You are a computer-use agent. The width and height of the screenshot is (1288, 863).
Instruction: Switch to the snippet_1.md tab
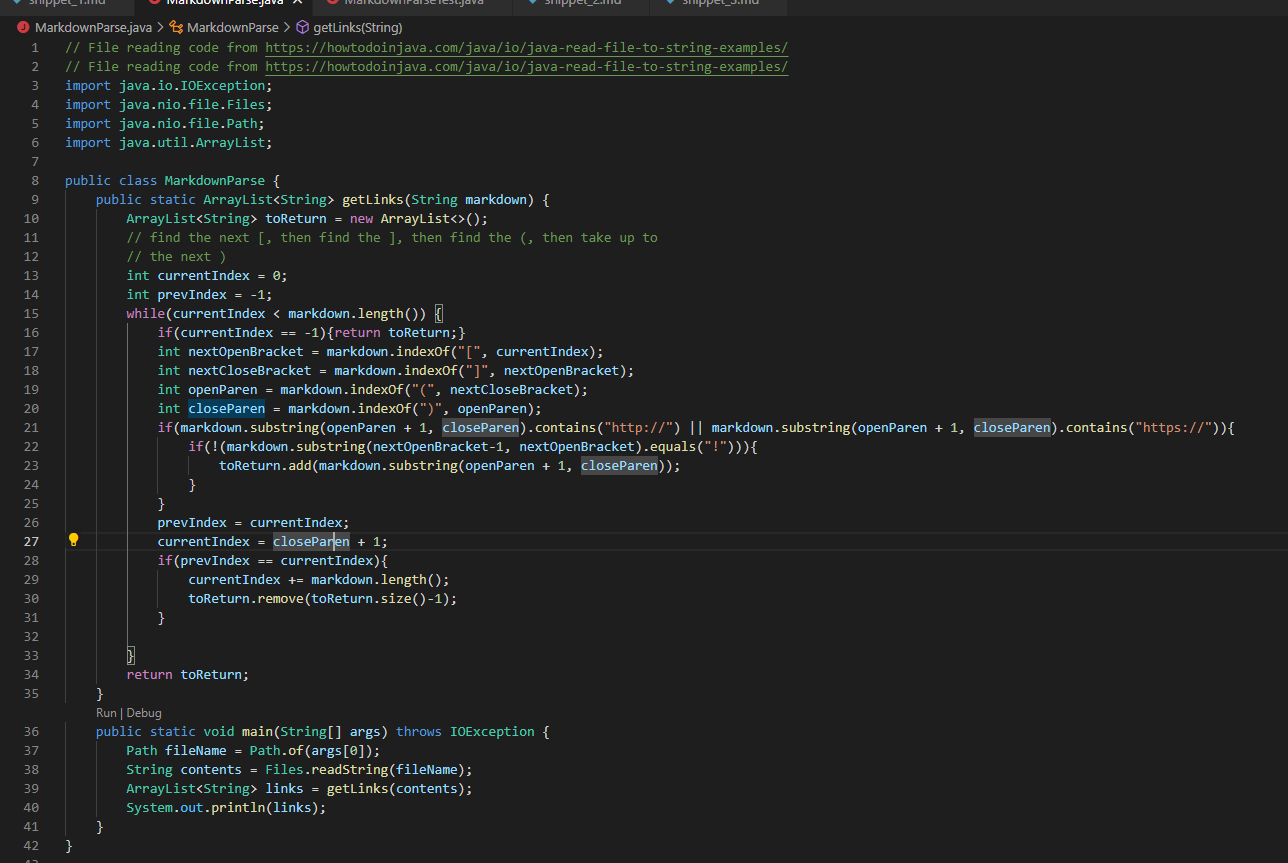(x=68, y=3)
